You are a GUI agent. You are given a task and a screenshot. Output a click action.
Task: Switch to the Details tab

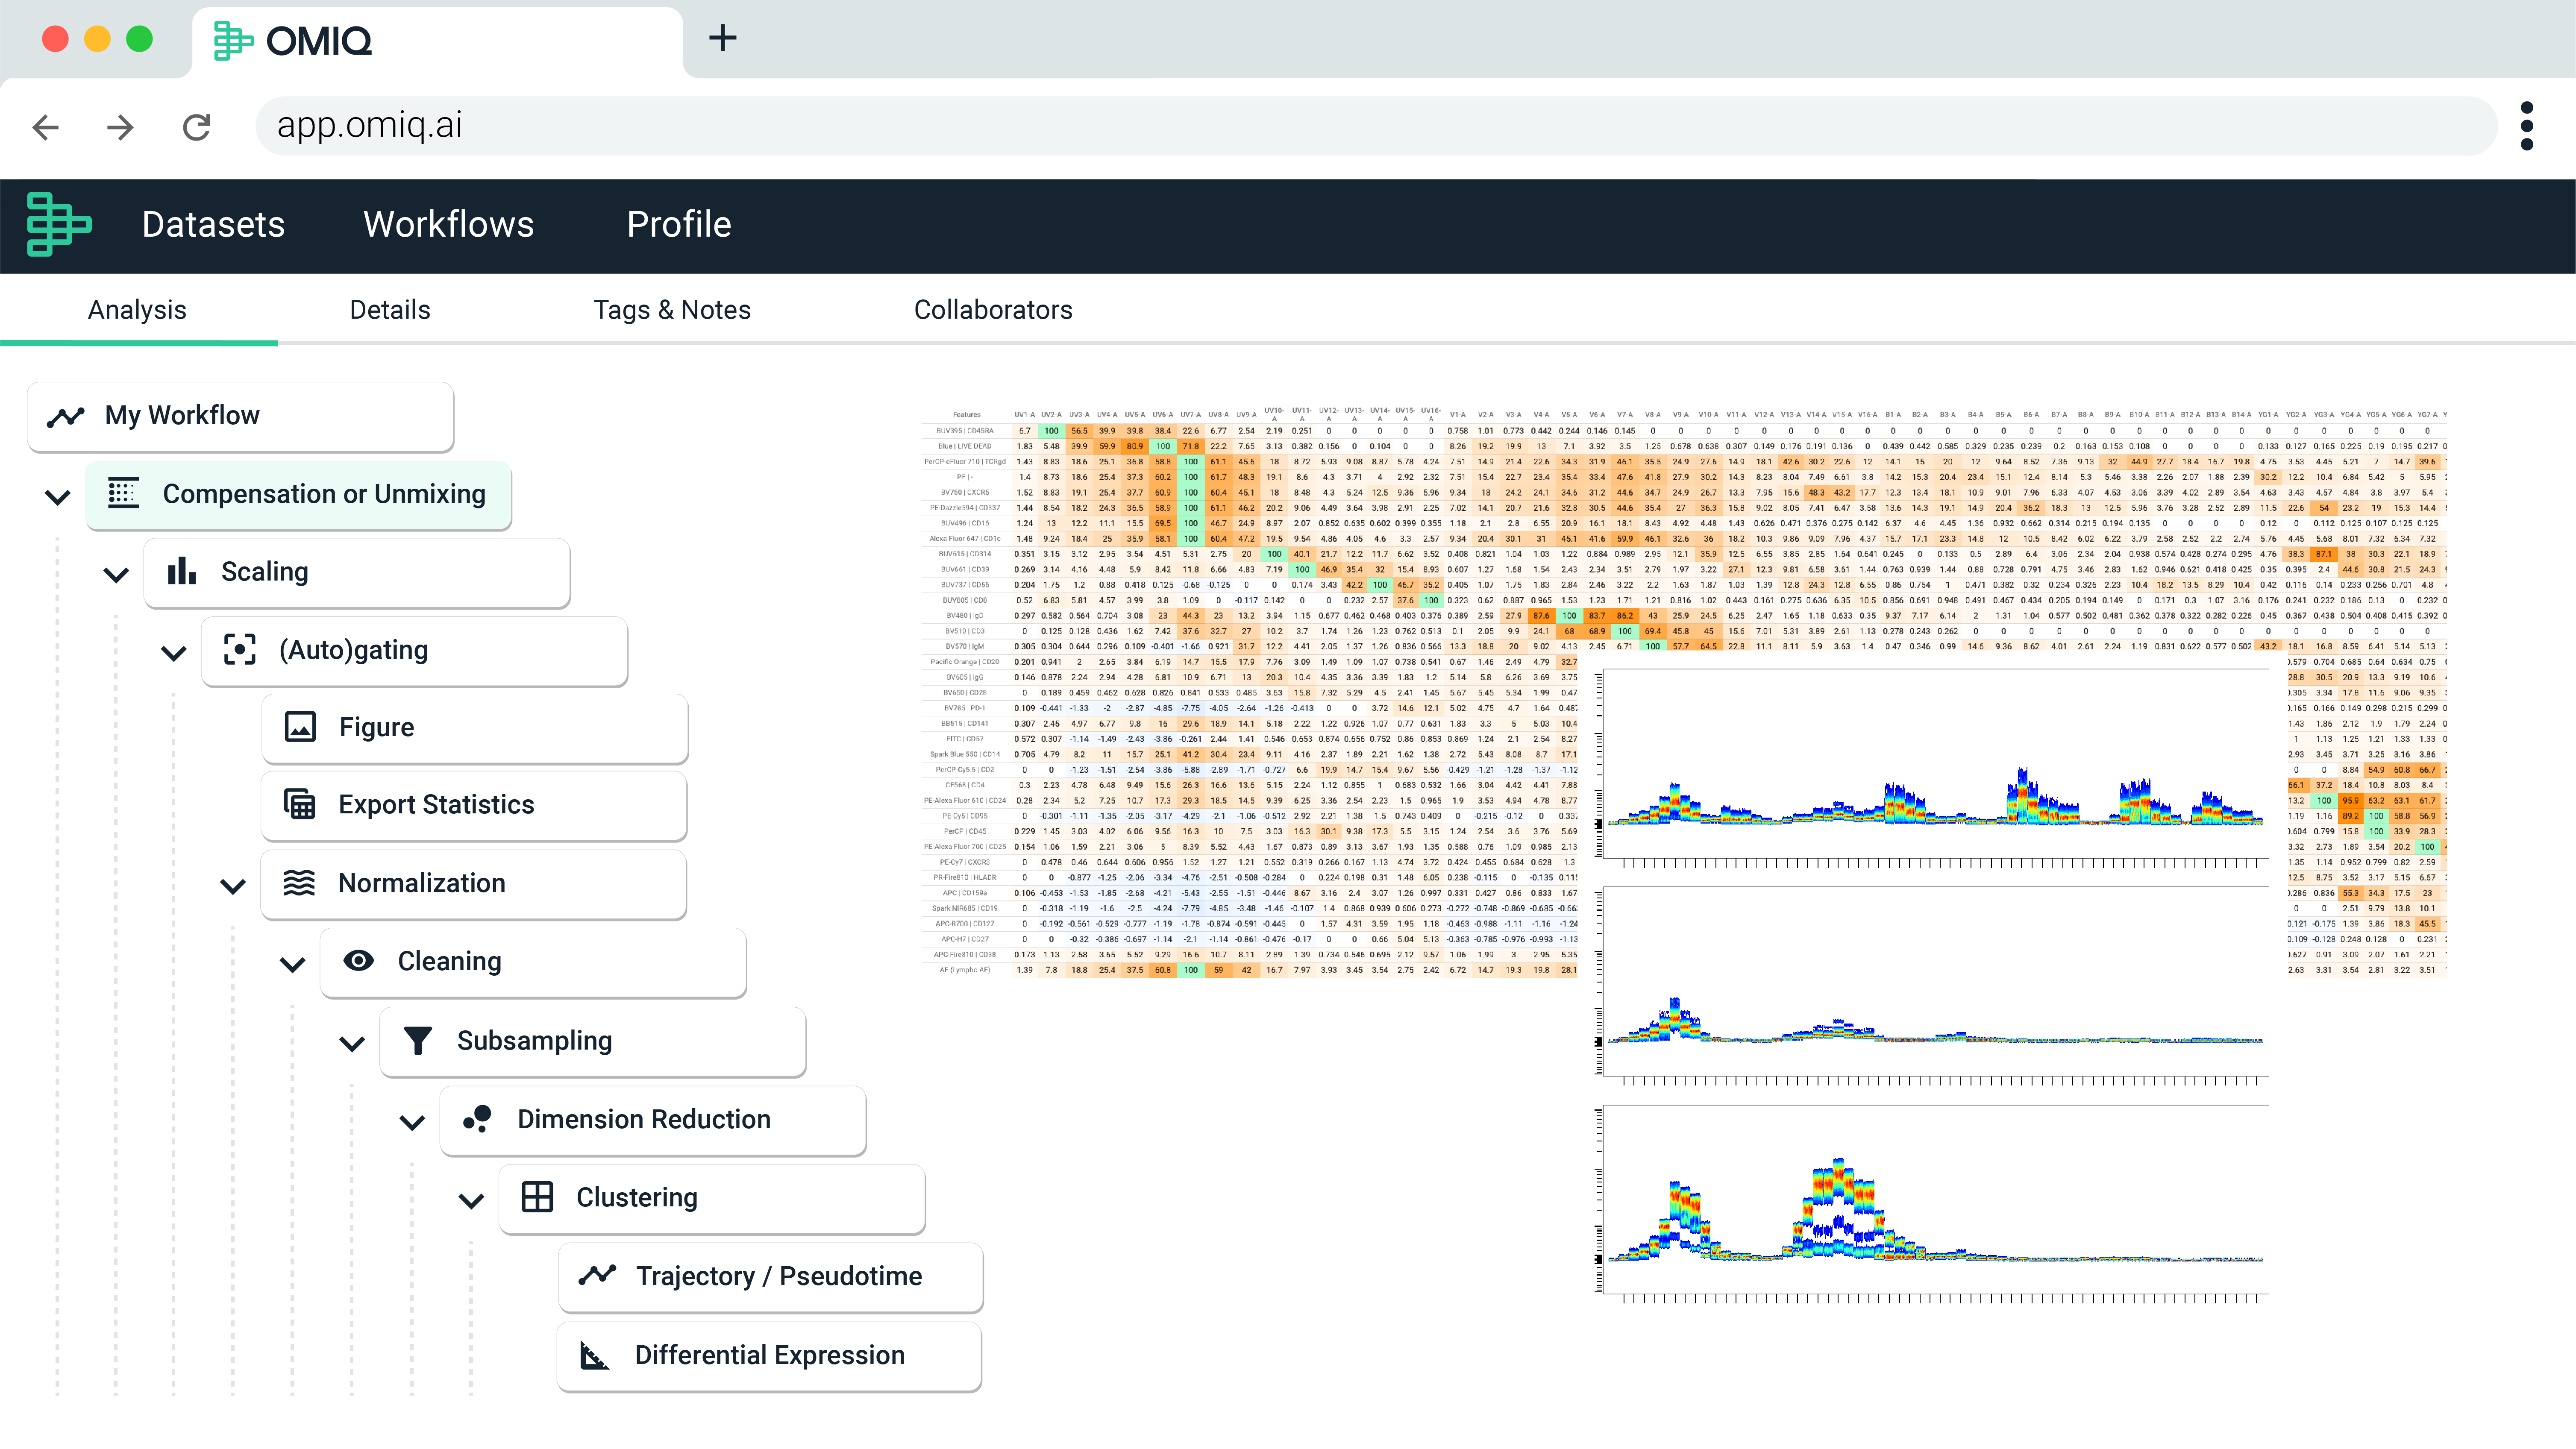point(390,310)
